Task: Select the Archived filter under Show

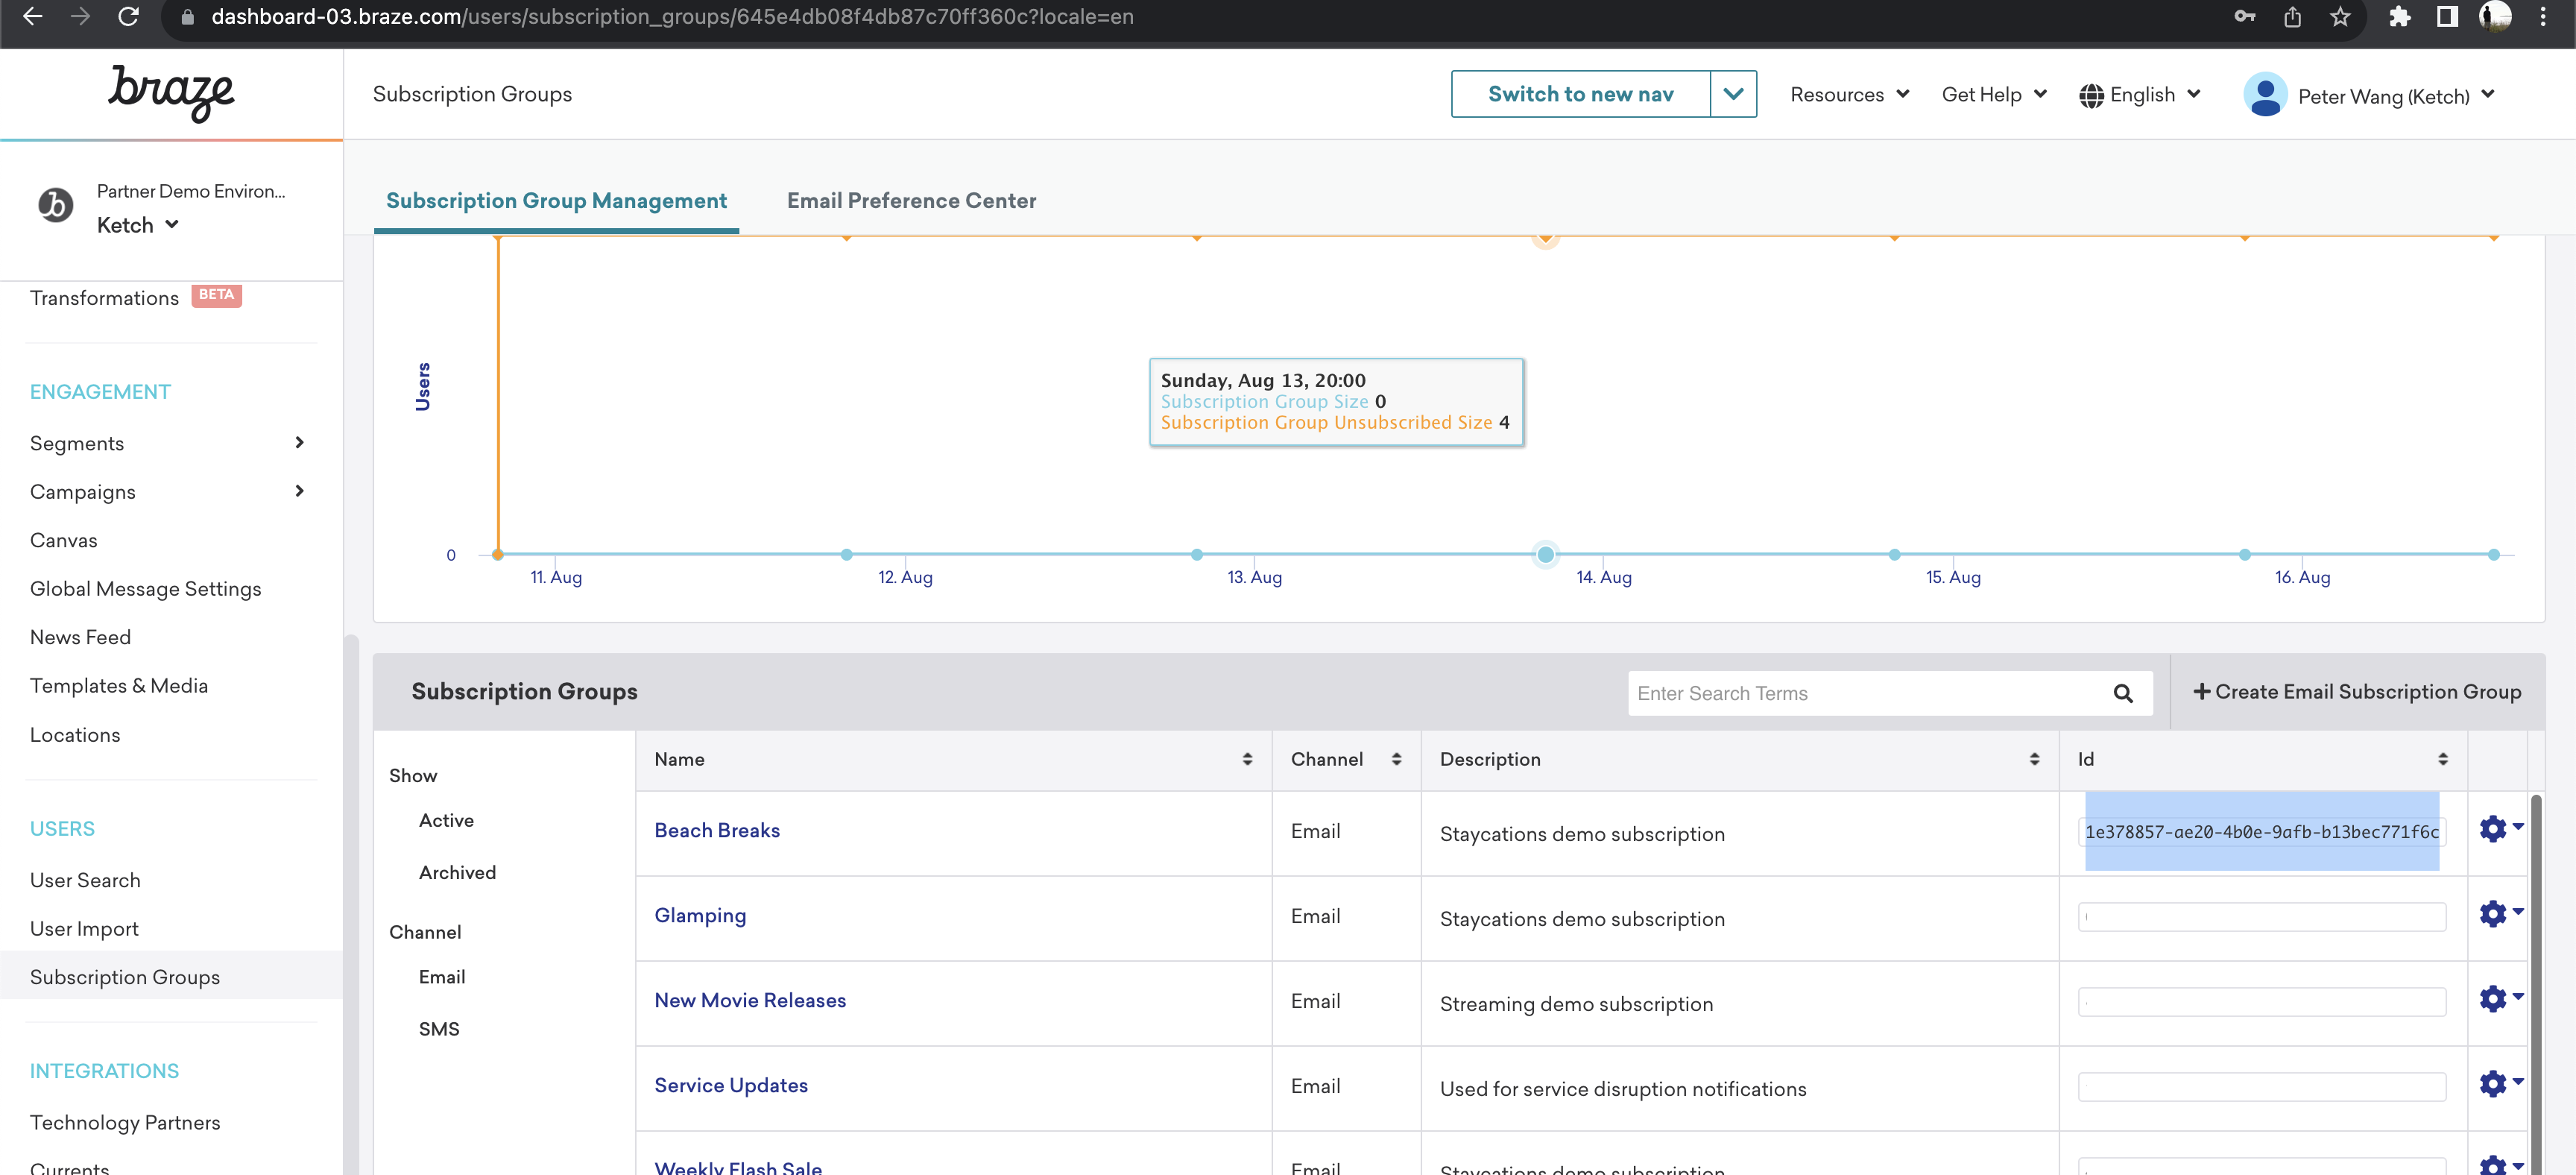Action: pyautogui.click(x=457, y=871)
